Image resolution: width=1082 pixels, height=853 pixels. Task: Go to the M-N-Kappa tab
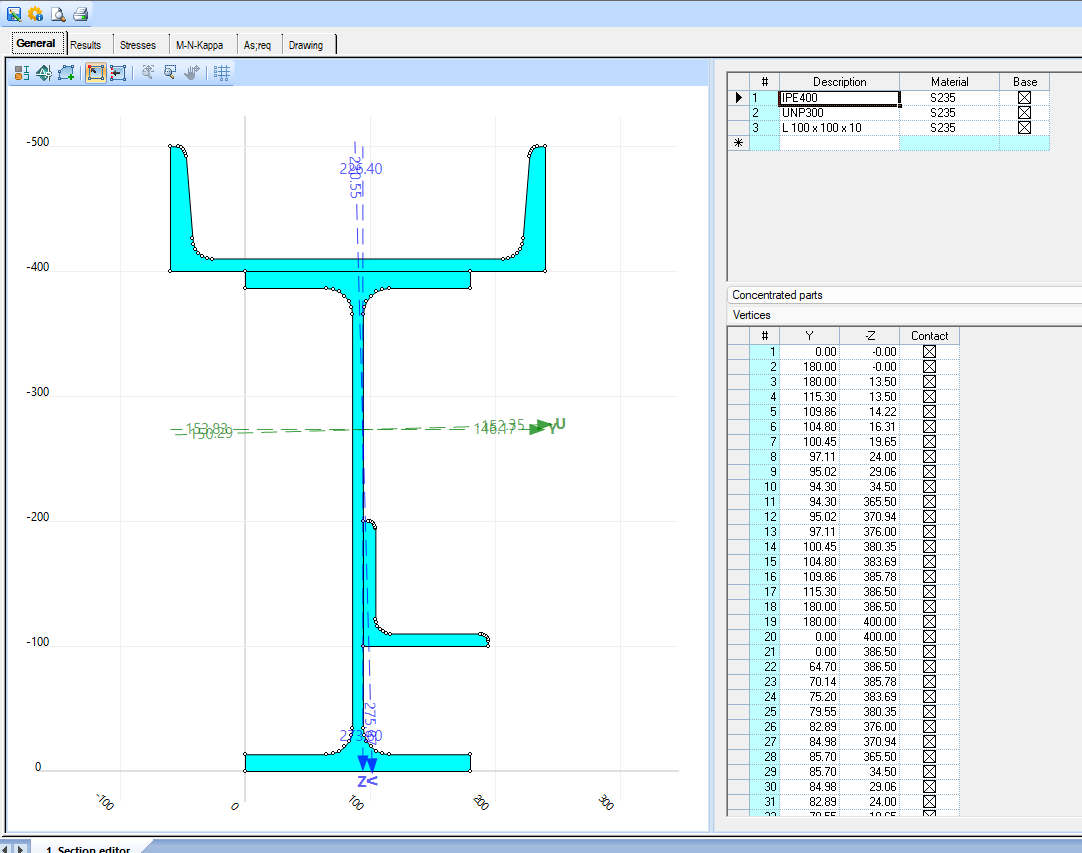[x=199, y=45]
